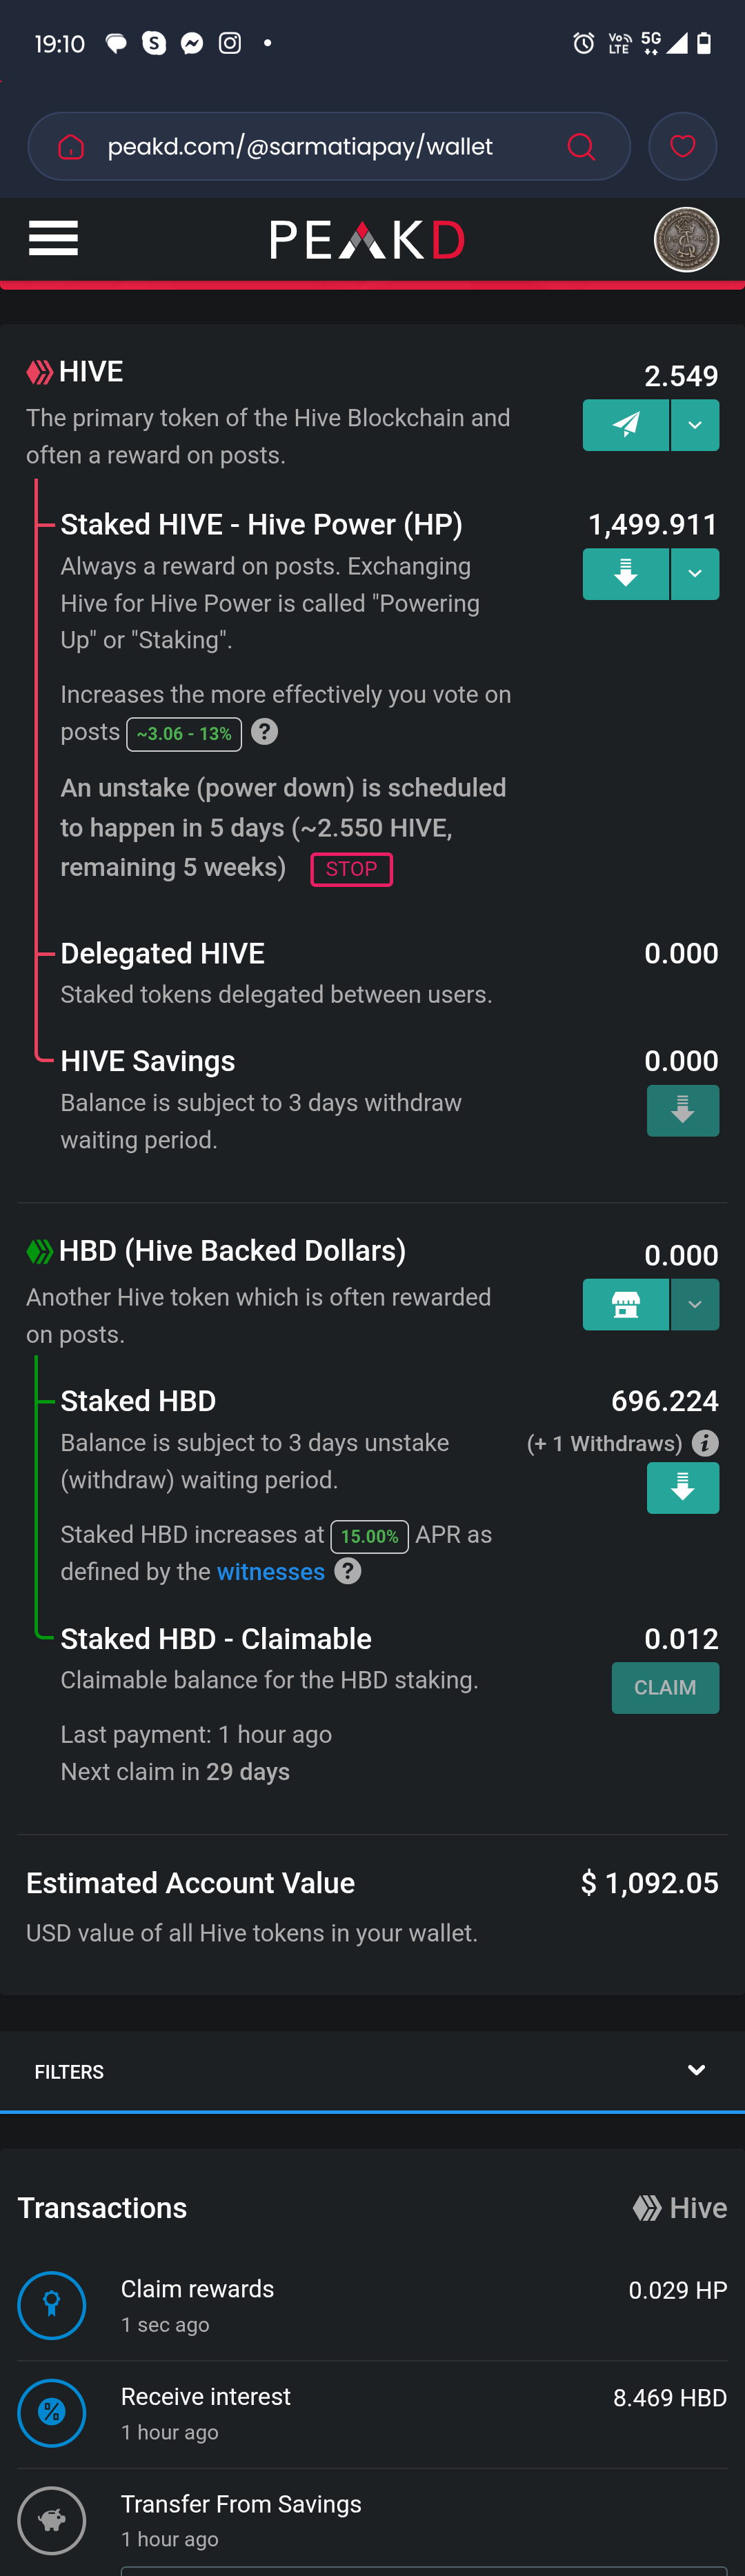
Task: Claim the staked HBD interest
Action: click(x=665, y=1687)
